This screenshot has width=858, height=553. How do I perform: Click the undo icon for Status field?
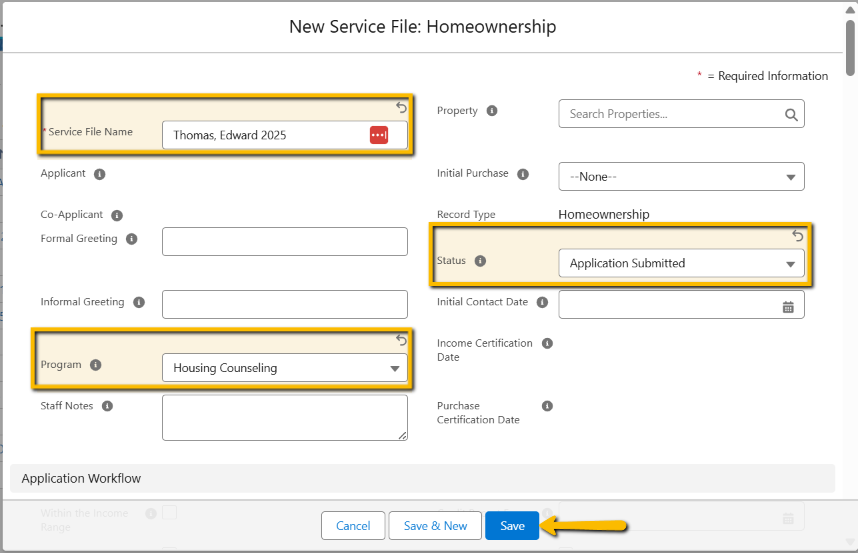click(797, 236)
